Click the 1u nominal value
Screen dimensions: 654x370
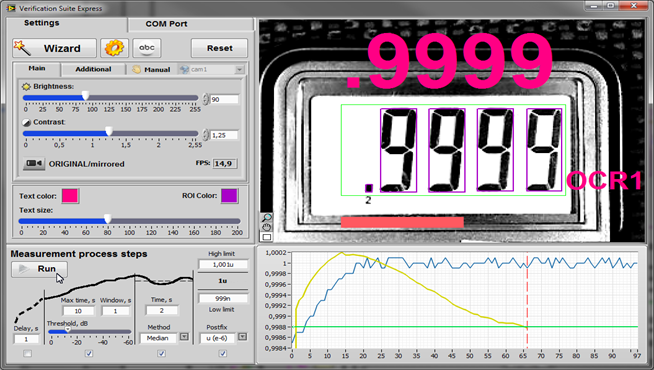tap(223, 281)
